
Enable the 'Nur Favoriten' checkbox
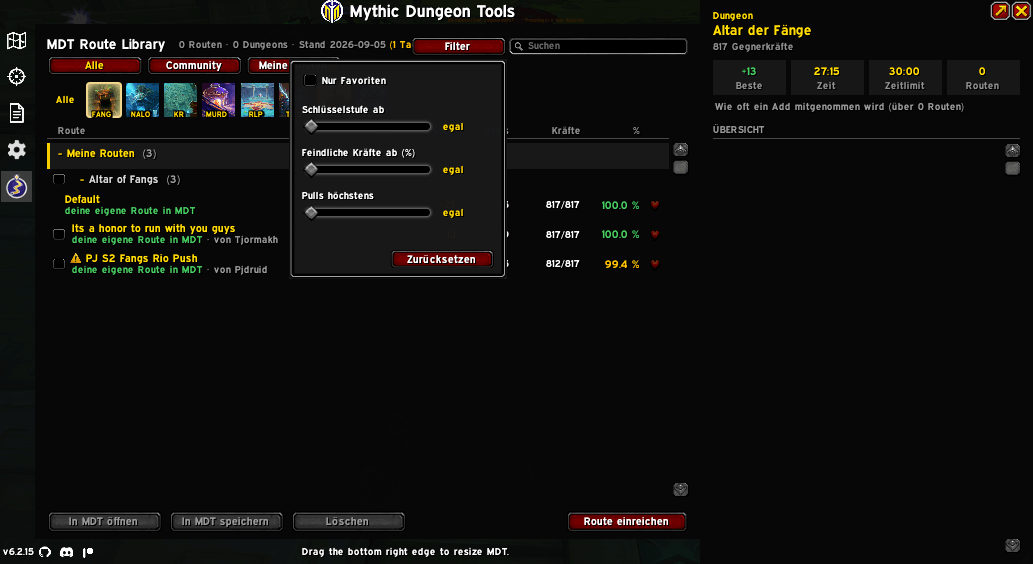pos(310,80)
